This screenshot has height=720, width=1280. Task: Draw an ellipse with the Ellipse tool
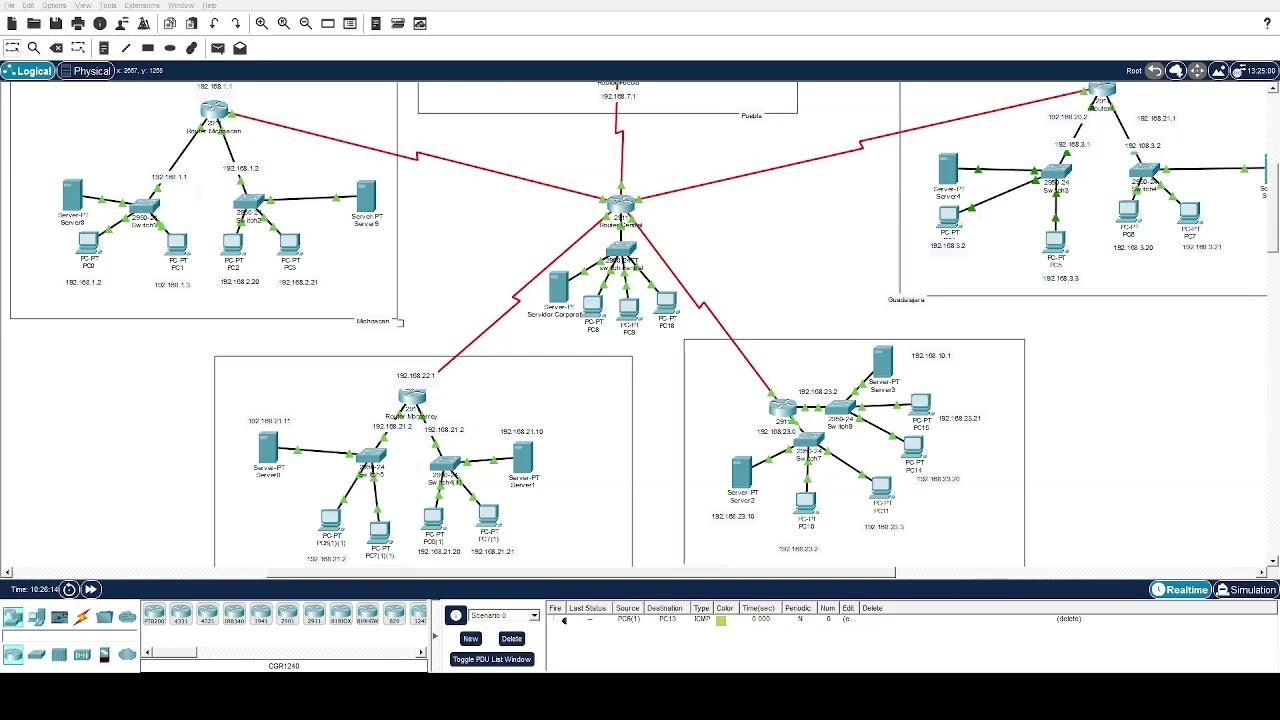(x=170, y=48)
